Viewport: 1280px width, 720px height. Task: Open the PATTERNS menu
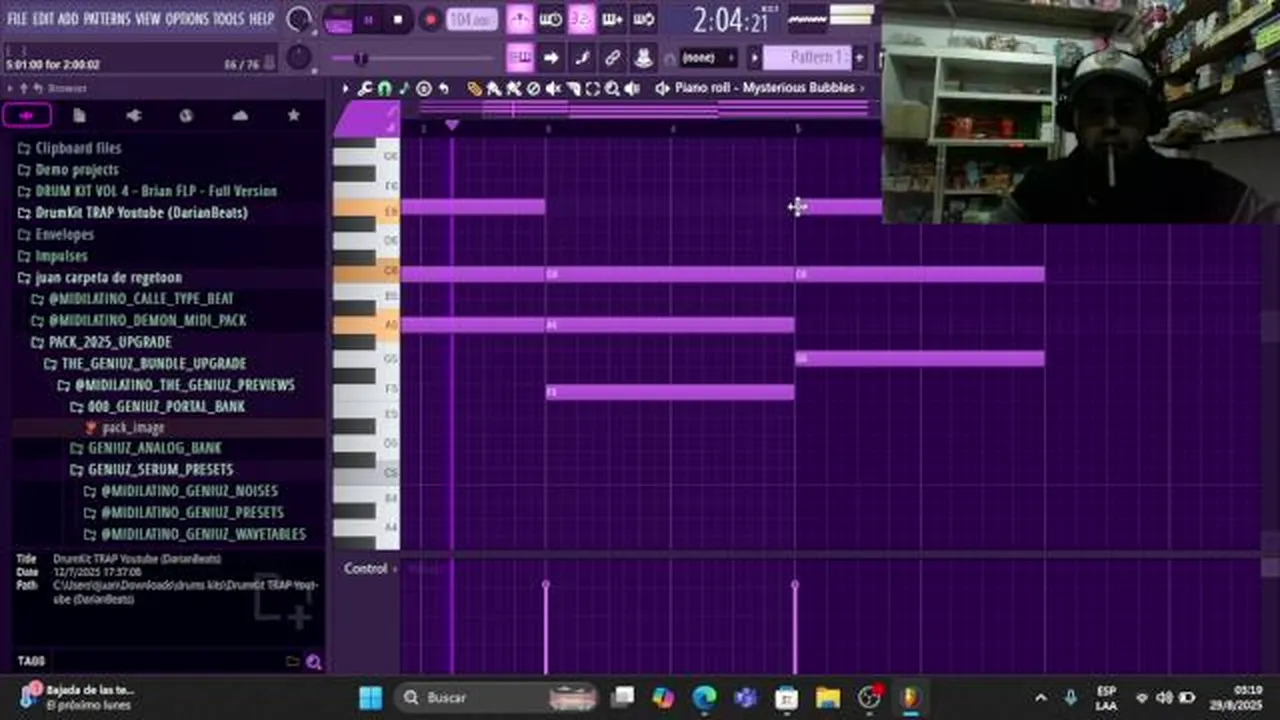click(107, 19)
